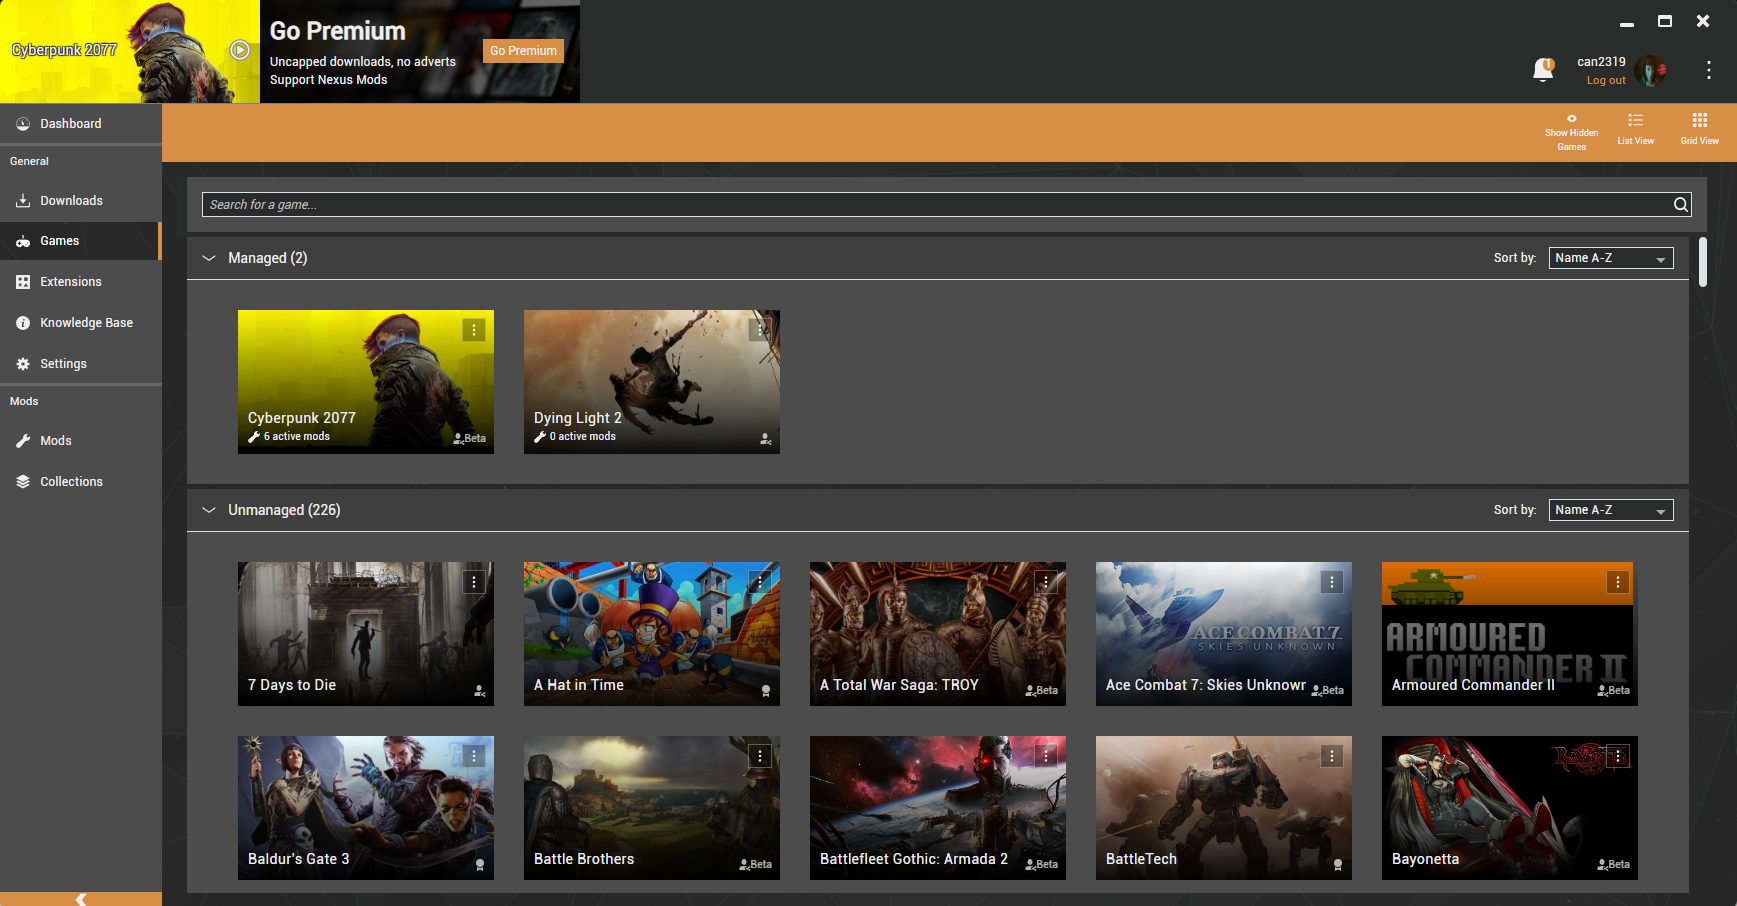
Task: Click the Go Premium button
Action: click(523, 51)
